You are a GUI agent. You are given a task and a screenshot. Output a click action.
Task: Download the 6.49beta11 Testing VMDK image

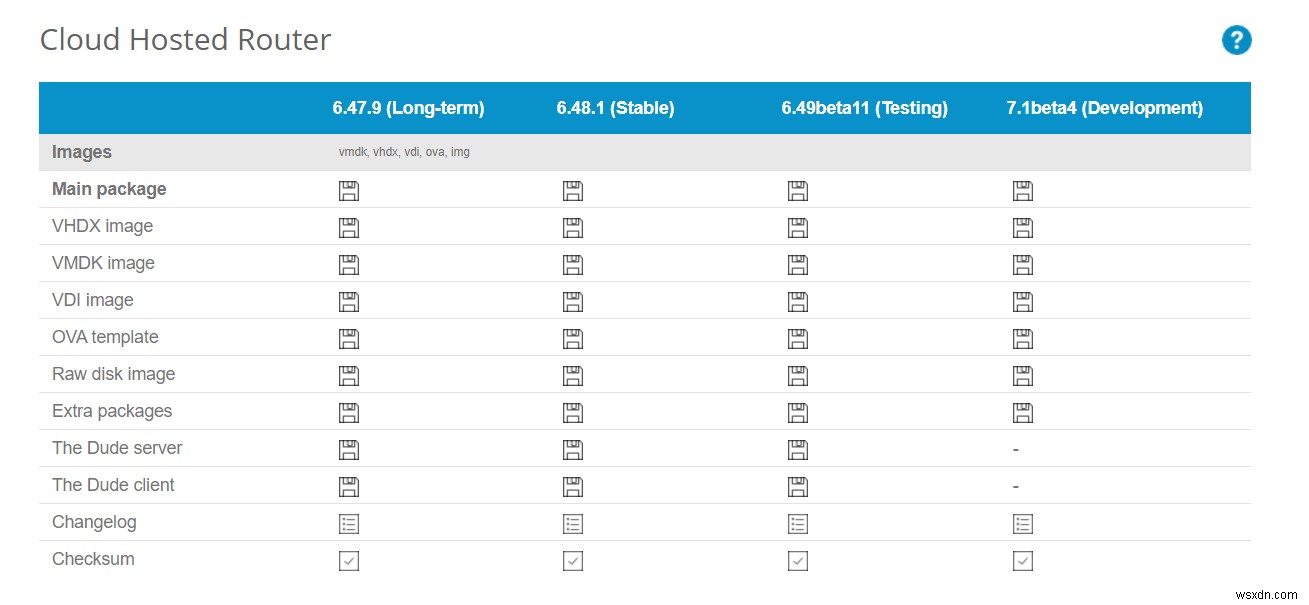(x=797, y=265)
